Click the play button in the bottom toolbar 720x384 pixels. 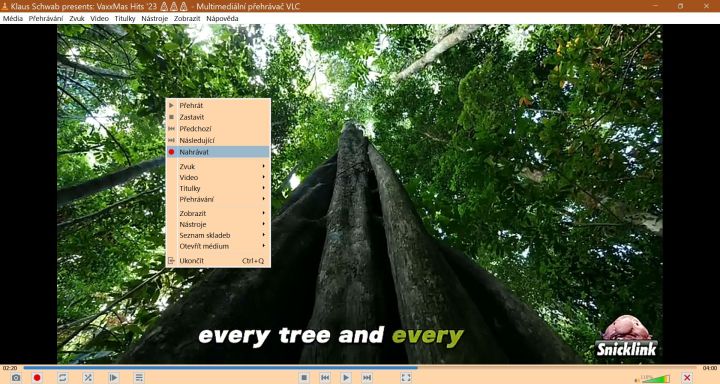(346, 378)
